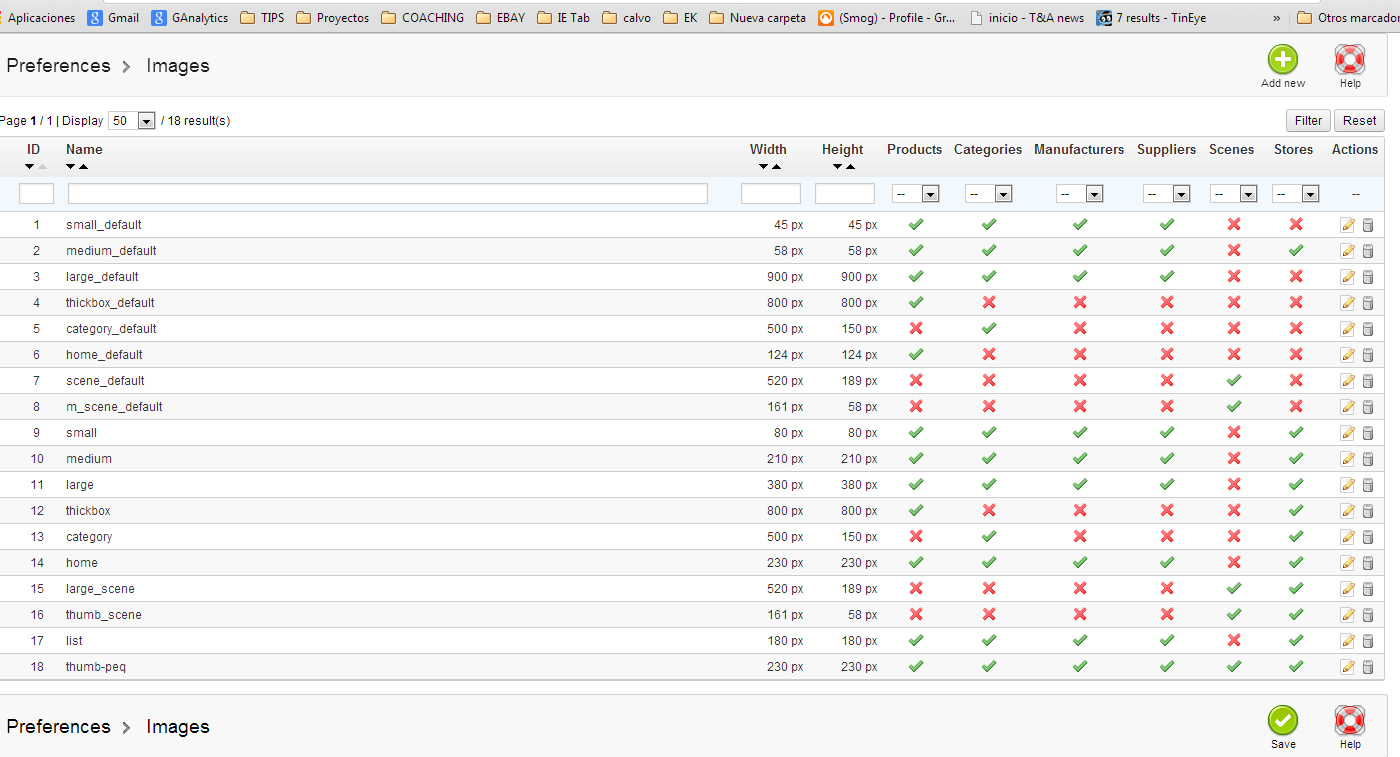Open the Scenes filter dropdown
1400x757 pixels.
(x=1234, y=194)
